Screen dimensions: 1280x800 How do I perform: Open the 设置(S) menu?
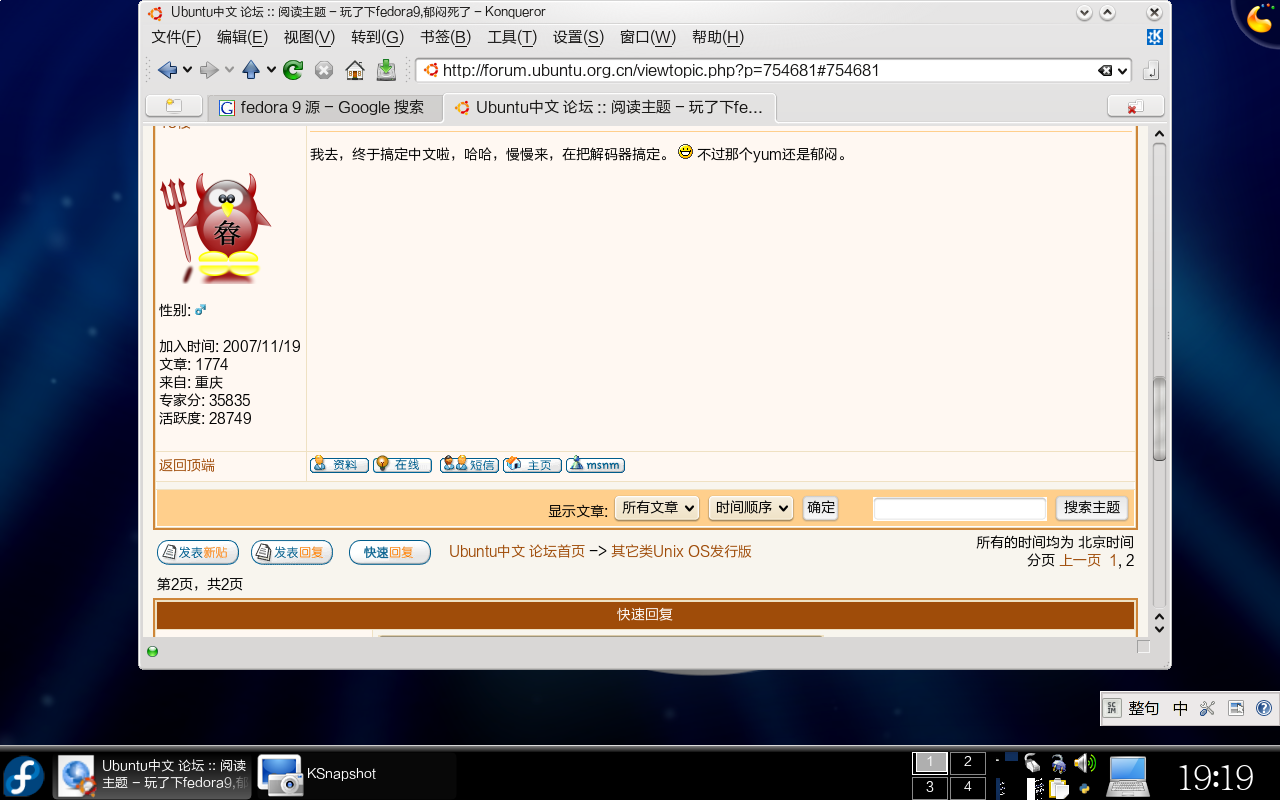click(578, 37)
